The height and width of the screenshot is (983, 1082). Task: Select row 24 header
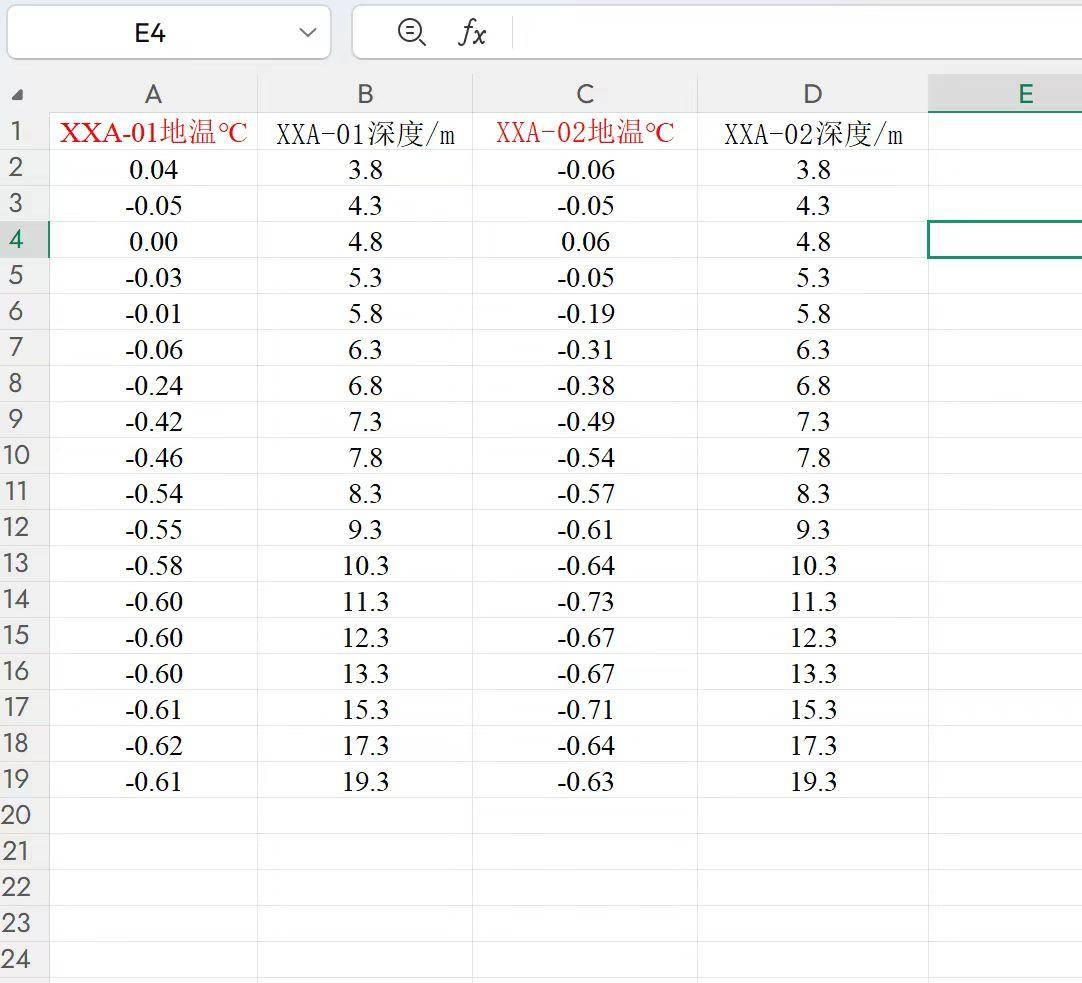tap(16, 959)
